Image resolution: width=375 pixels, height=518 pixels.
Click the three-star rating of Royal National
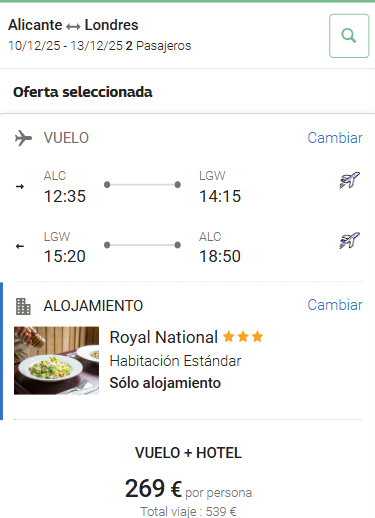[243, 337]
